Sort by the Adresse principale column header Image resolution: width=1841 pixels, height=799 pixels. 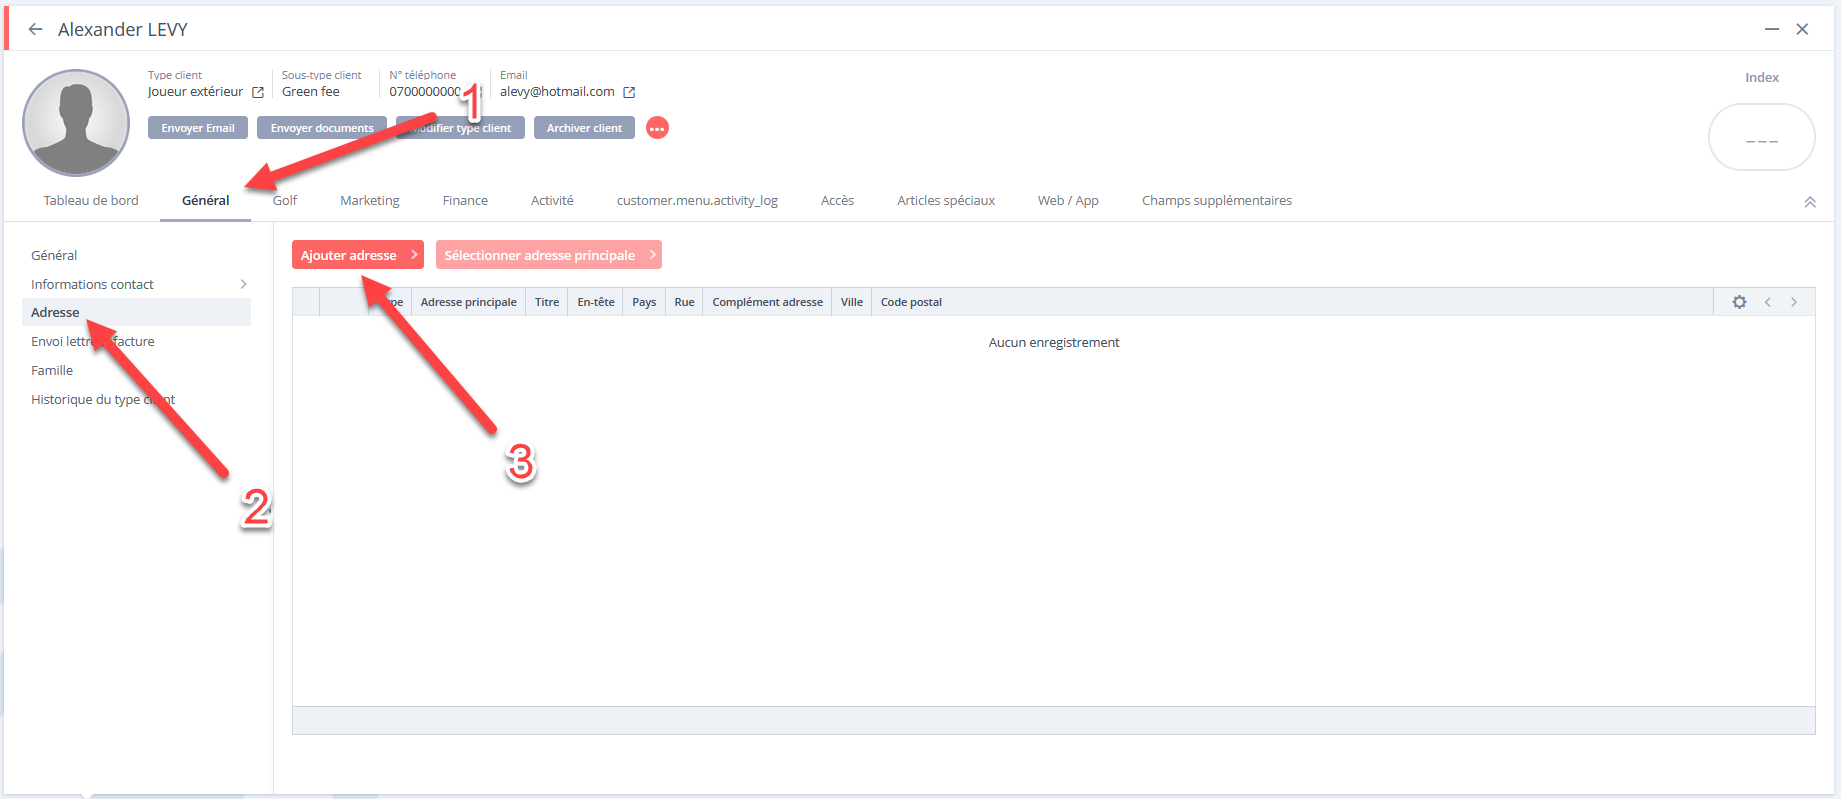tap(469, 302)
